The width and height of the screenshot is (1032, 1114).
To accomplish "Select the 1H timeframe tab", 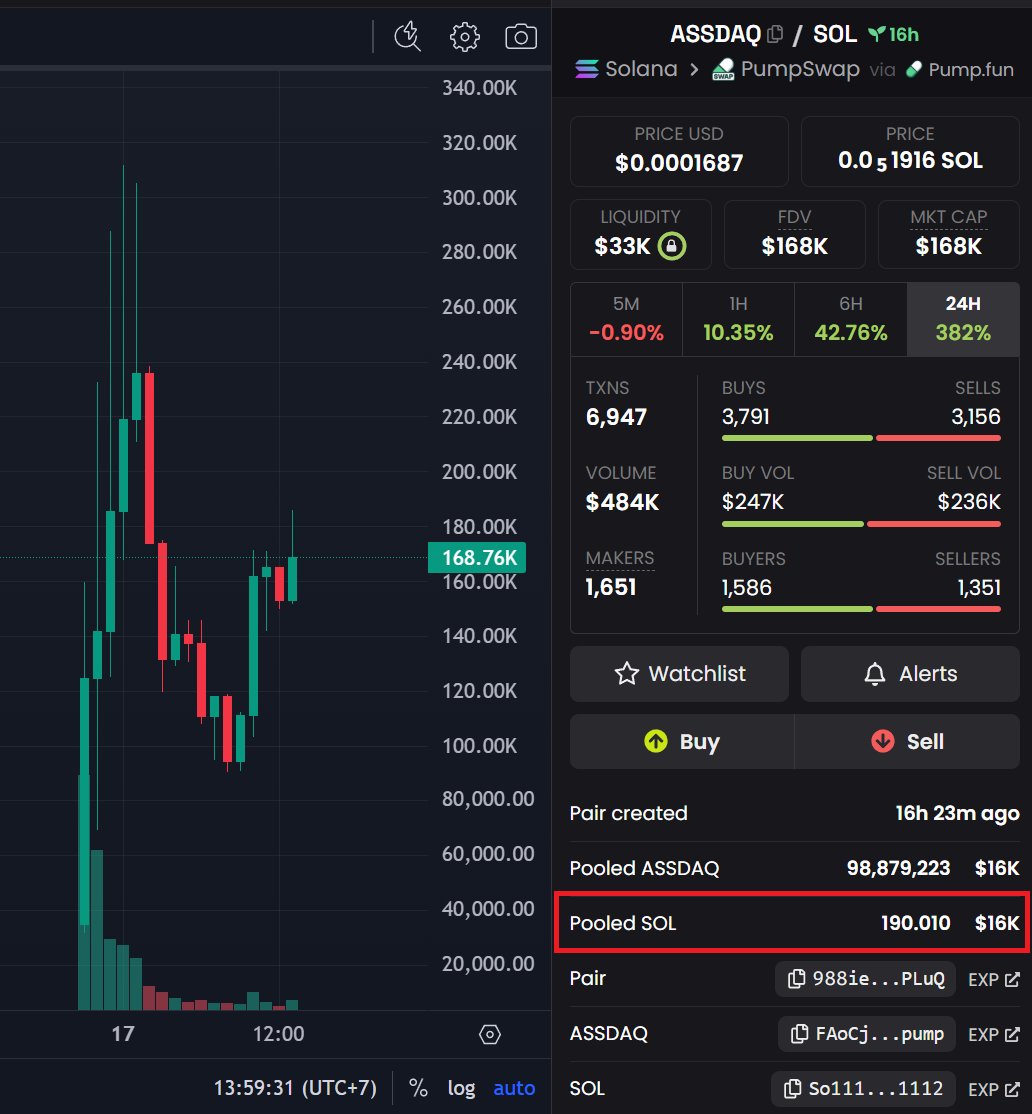I will (x=738, y=319).
